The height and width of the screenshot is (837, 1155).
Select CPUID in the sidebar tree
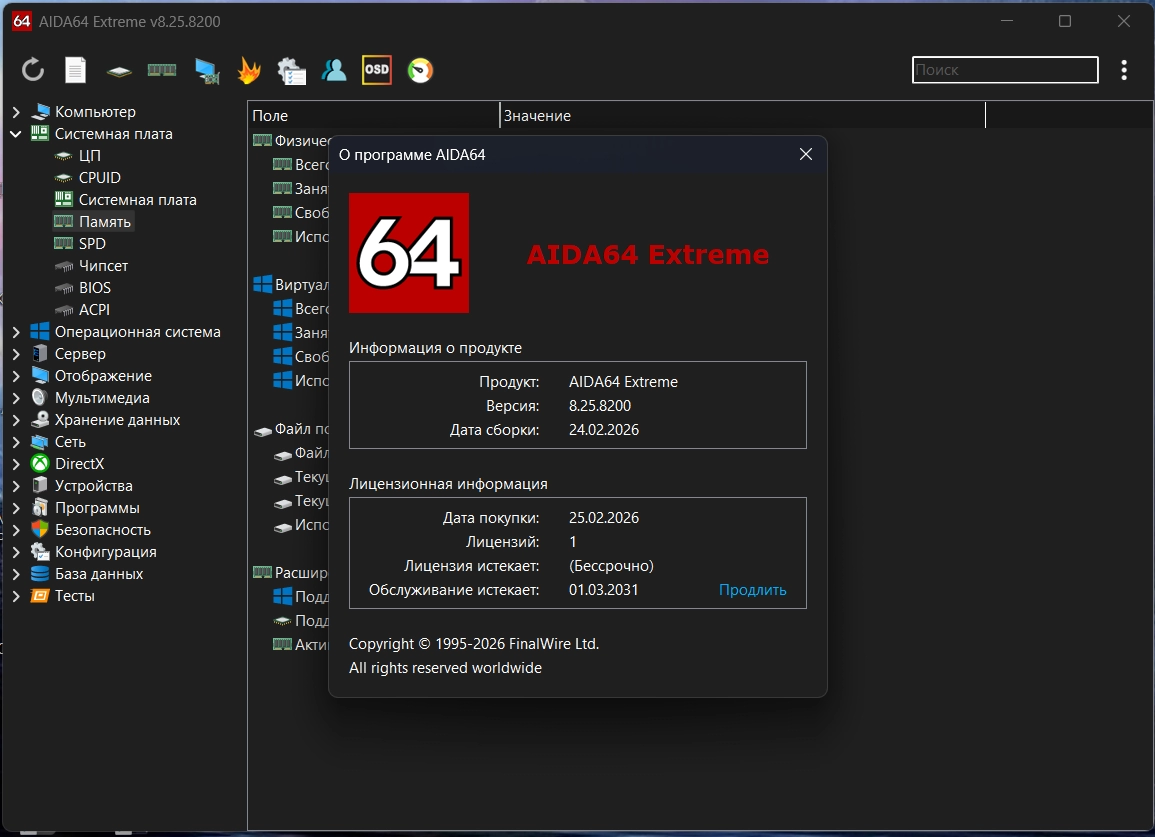(99, 178)
